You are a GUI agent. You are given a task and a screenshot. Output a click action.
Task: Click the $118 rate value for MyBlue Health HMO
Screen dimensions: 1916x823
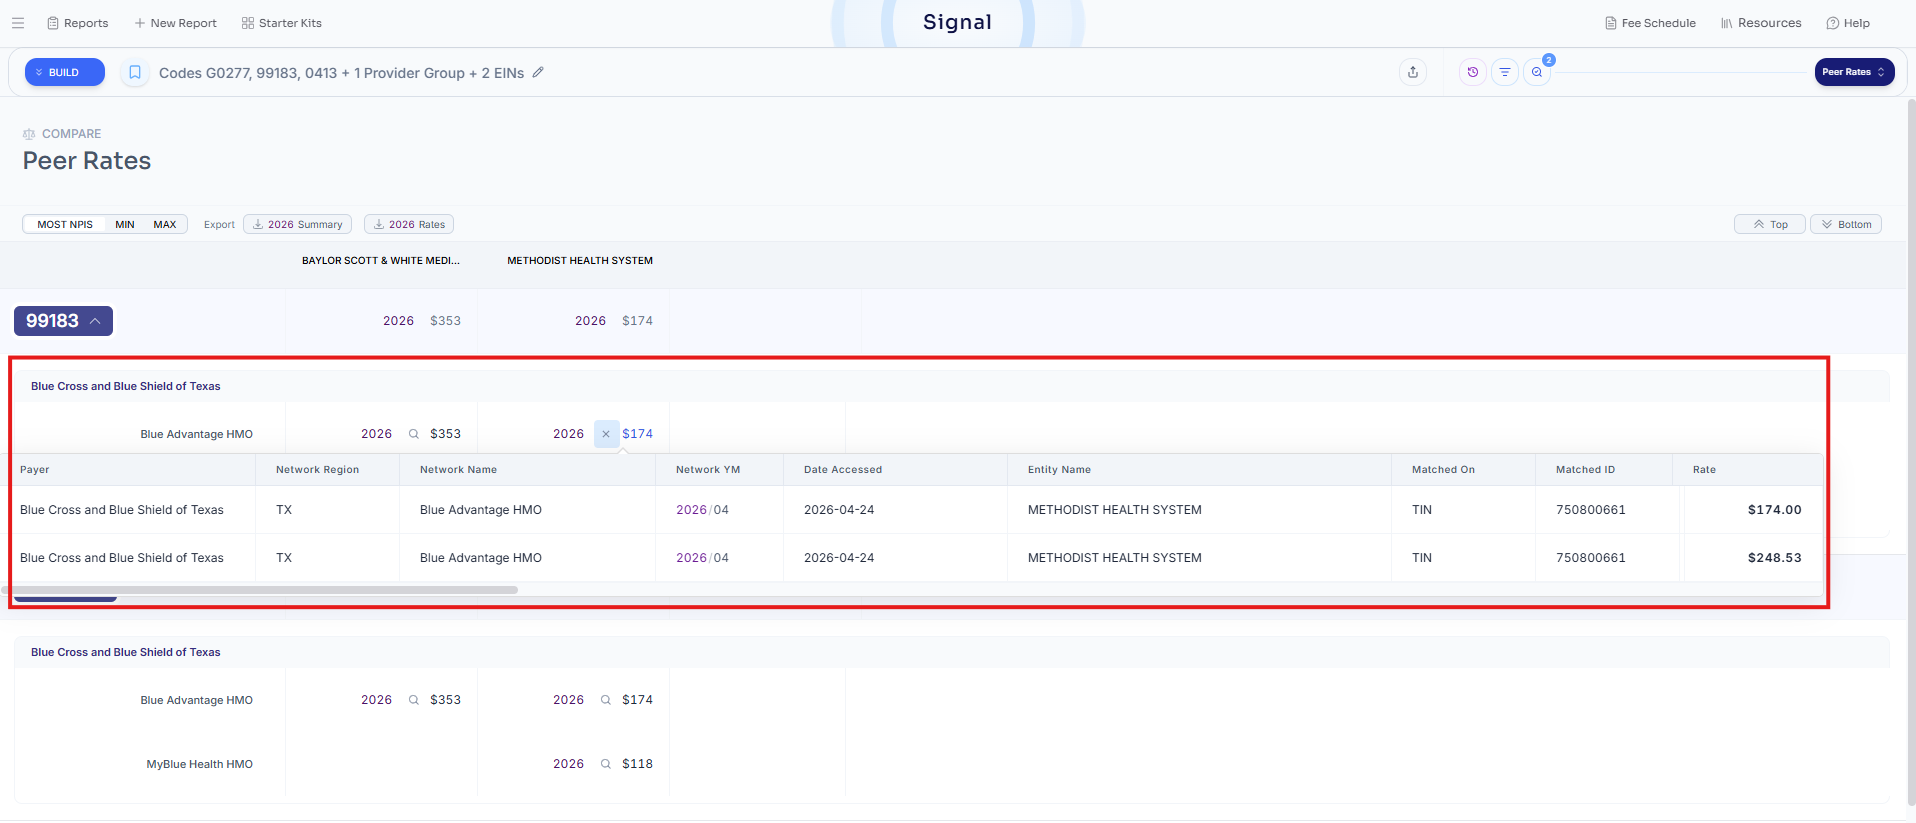click(x=637, y=764)
